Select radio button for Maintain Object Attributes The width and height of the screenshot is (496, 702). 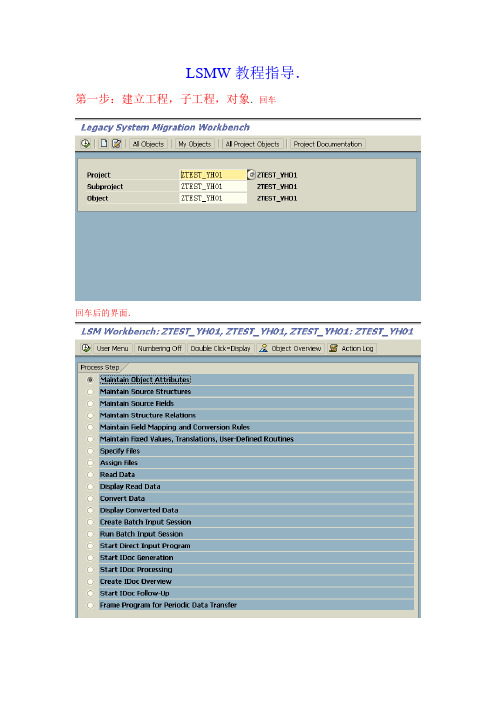90,380
